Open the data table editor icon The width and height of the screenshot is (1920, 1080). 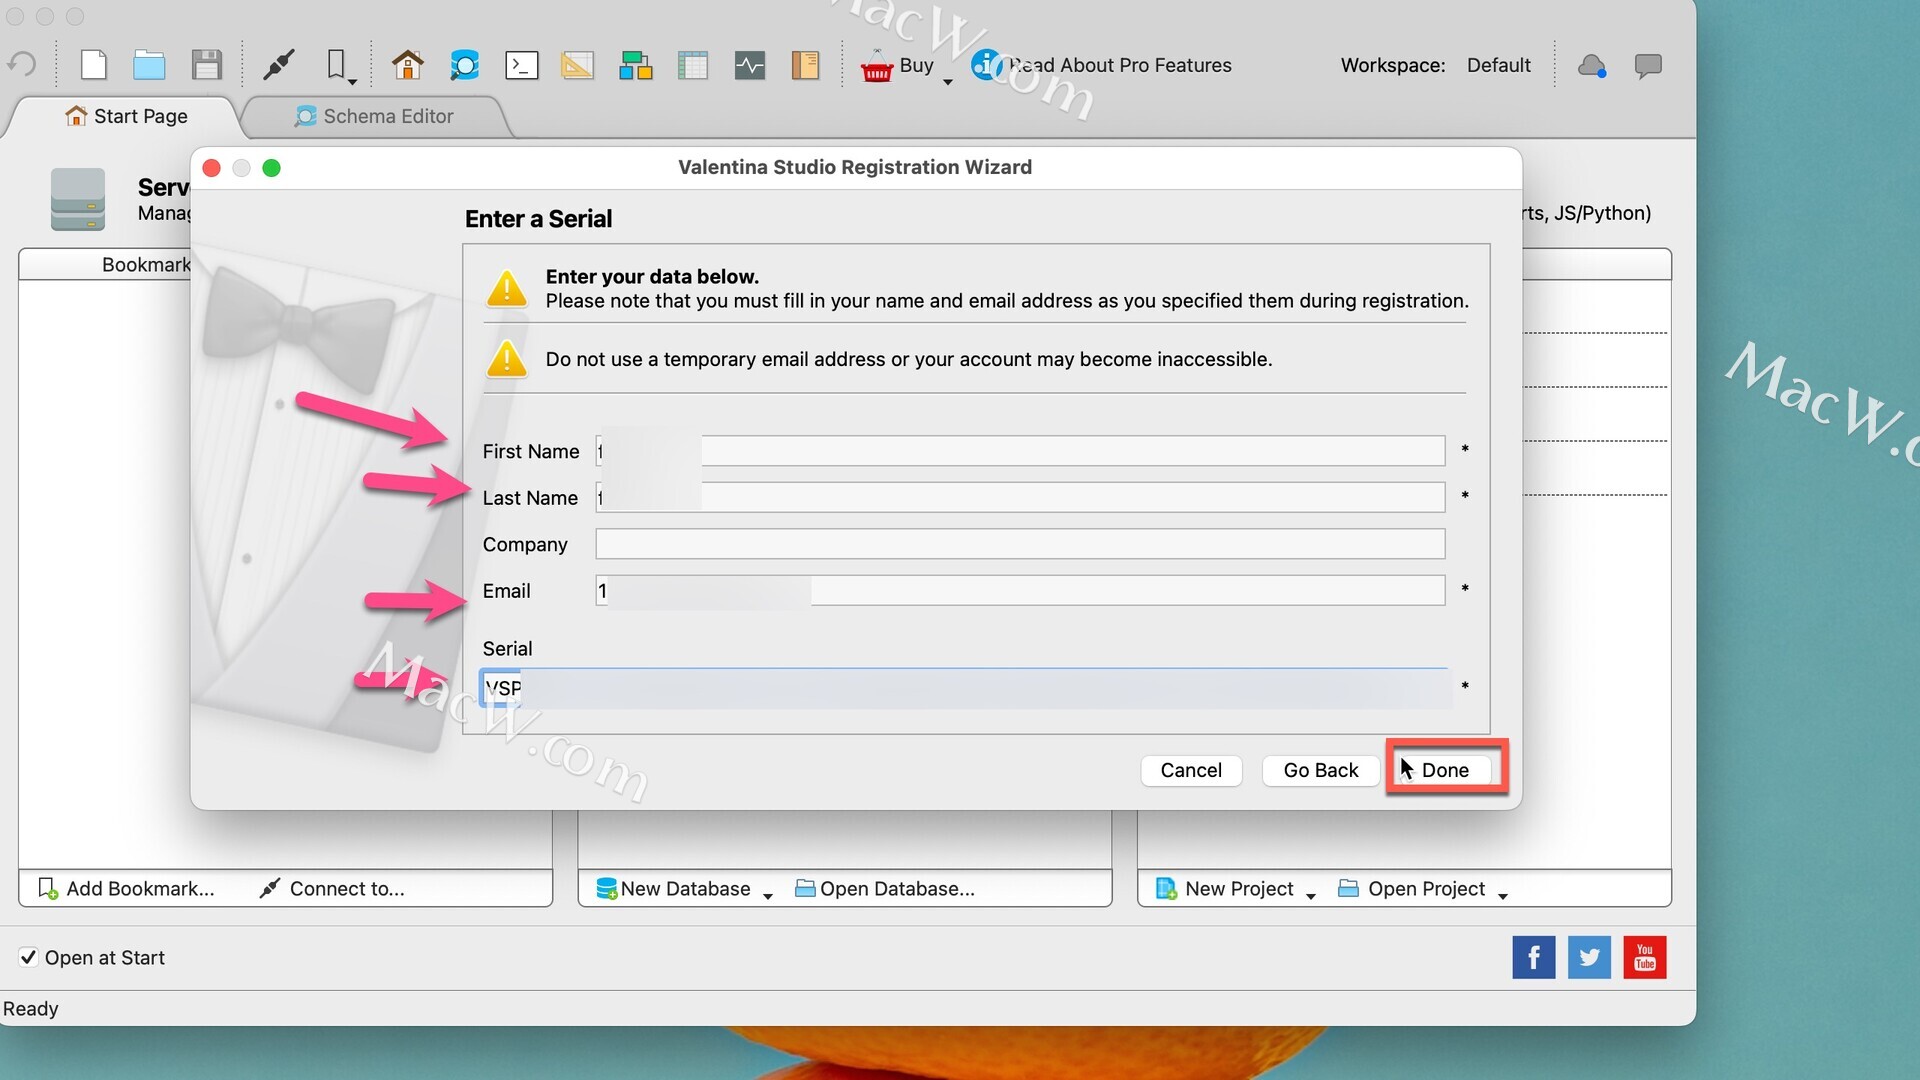[x=692, y=65]
